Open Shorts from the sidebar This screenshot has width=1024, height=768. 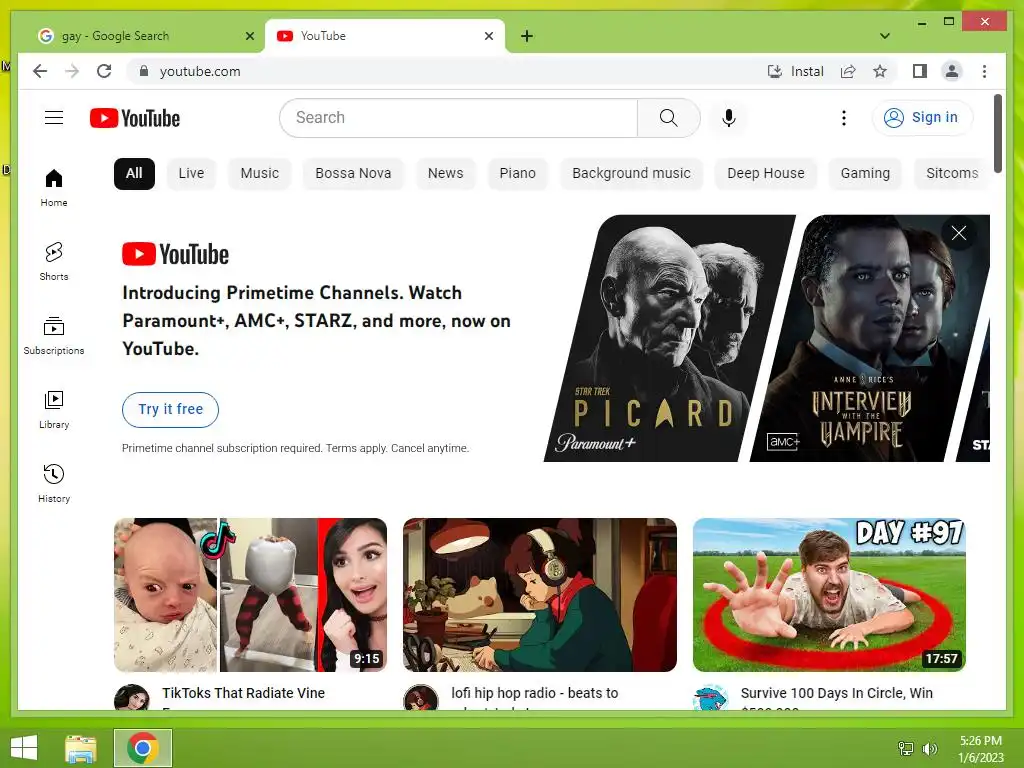54,261
